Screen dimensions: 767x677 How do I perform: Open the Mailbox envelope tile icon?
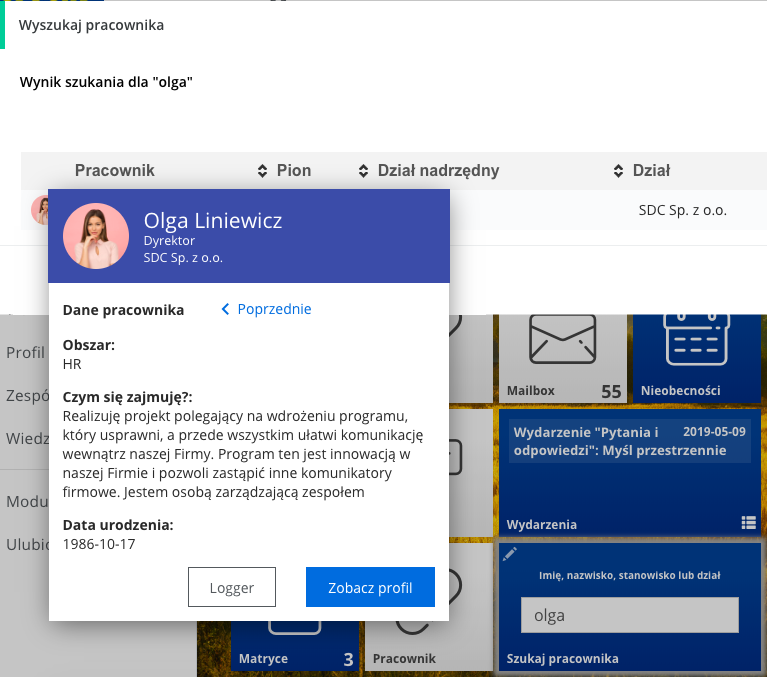(562, 339)
